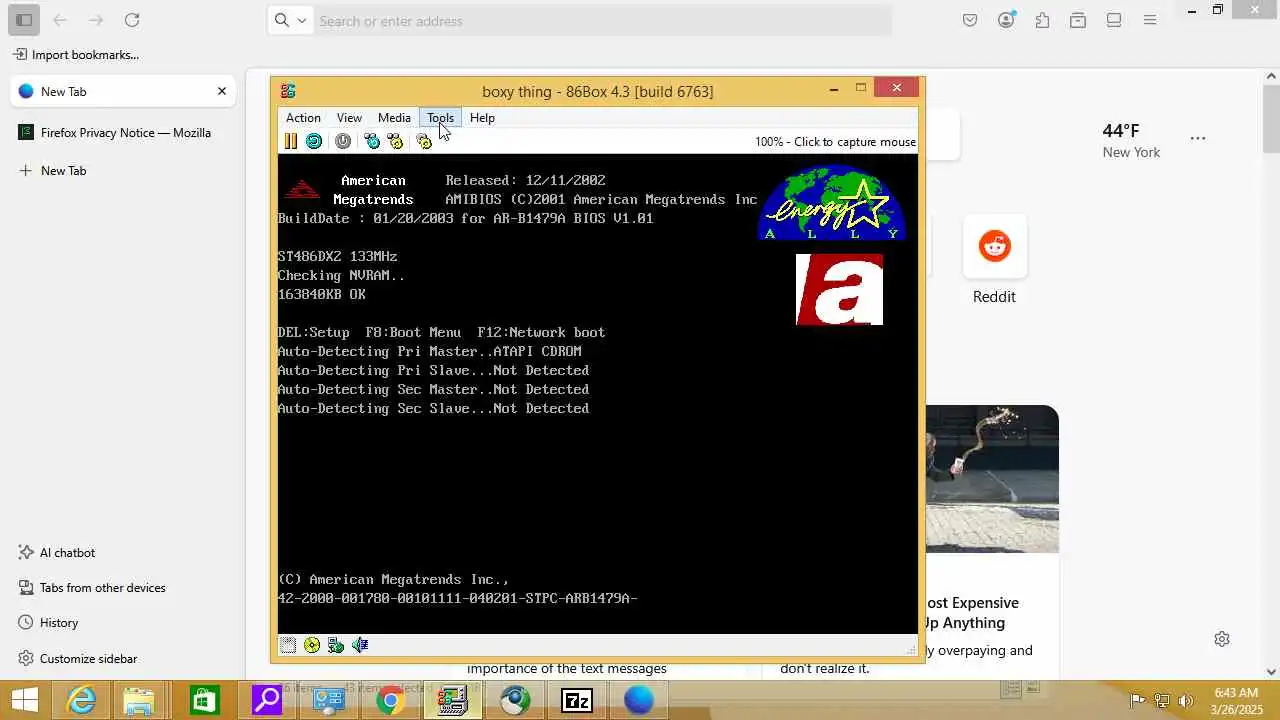
Task: Open the search engine dropdown in address bar
Action: 290,20
